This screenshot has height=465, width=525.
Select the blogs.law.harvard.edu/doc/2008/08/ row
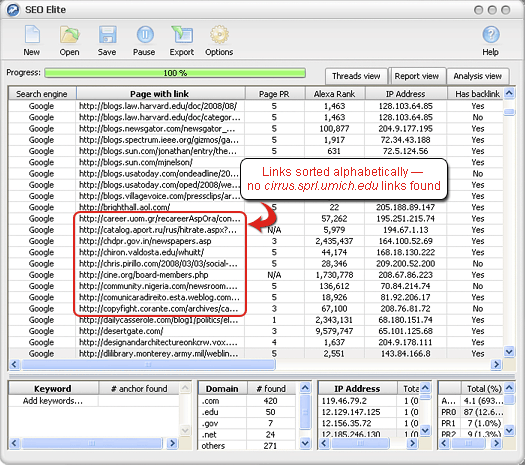click(x=256, y=106)
